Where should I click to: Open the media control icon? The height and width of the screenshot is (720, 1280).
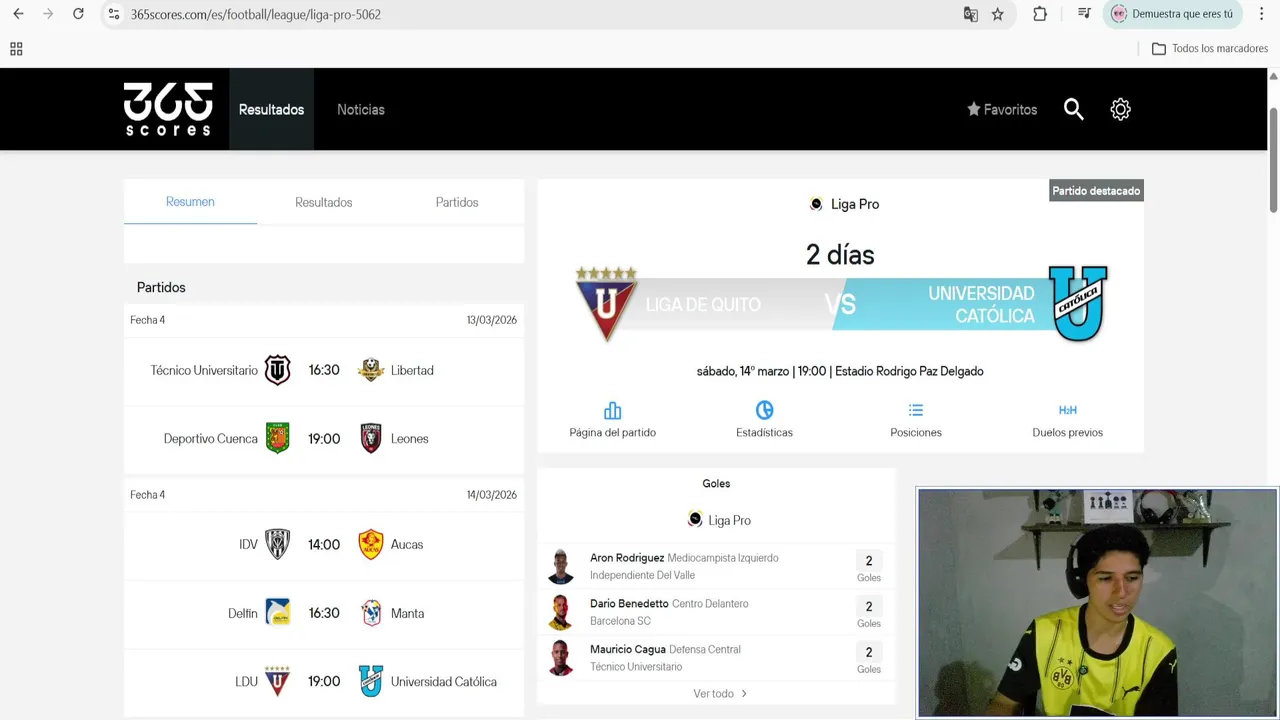click(1084, 14)
